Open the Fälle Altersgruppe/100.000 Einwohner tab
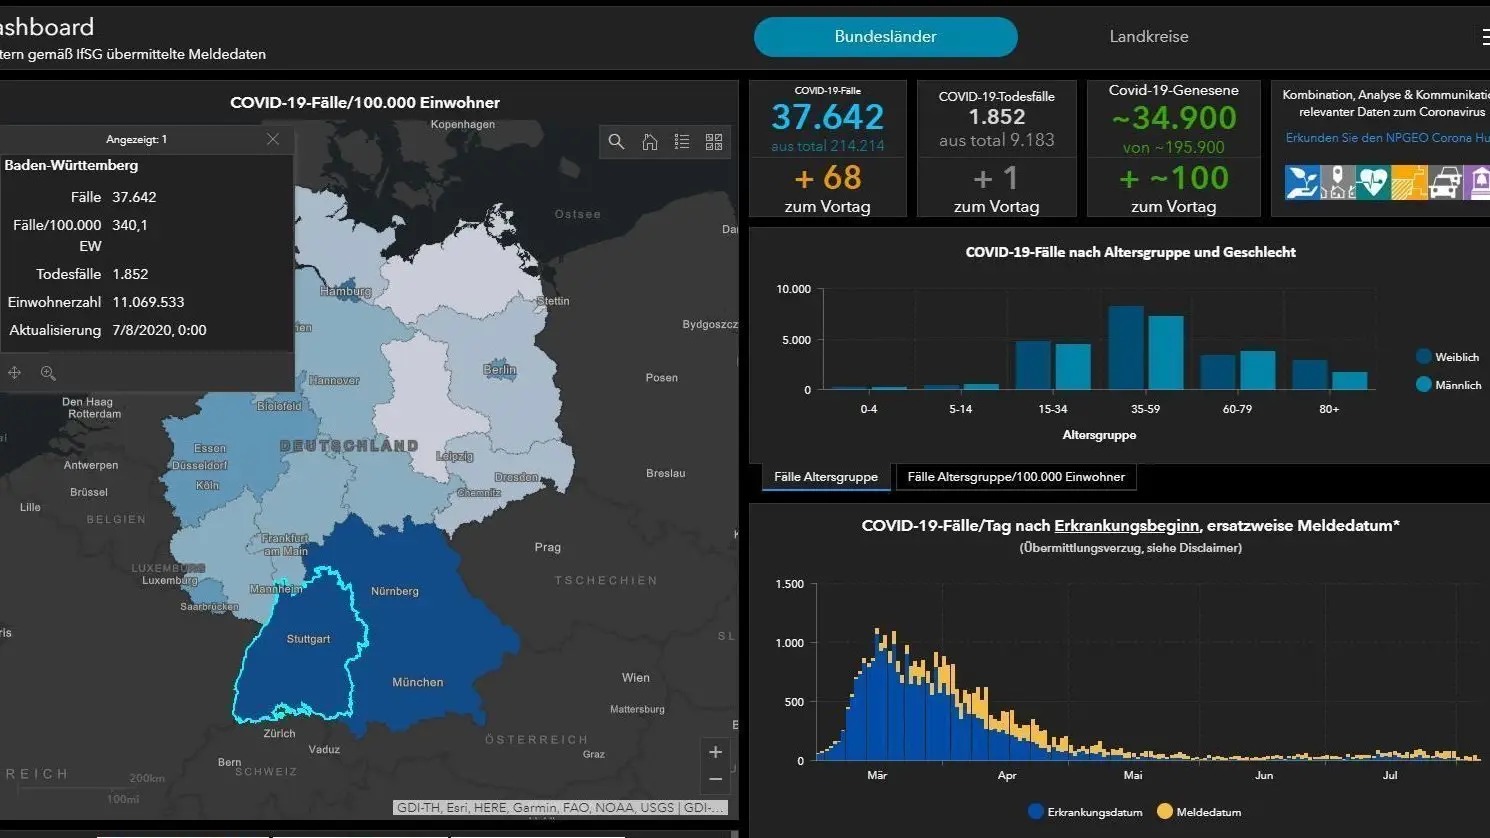The image size is (1490, 838). tap(1016, 477)
